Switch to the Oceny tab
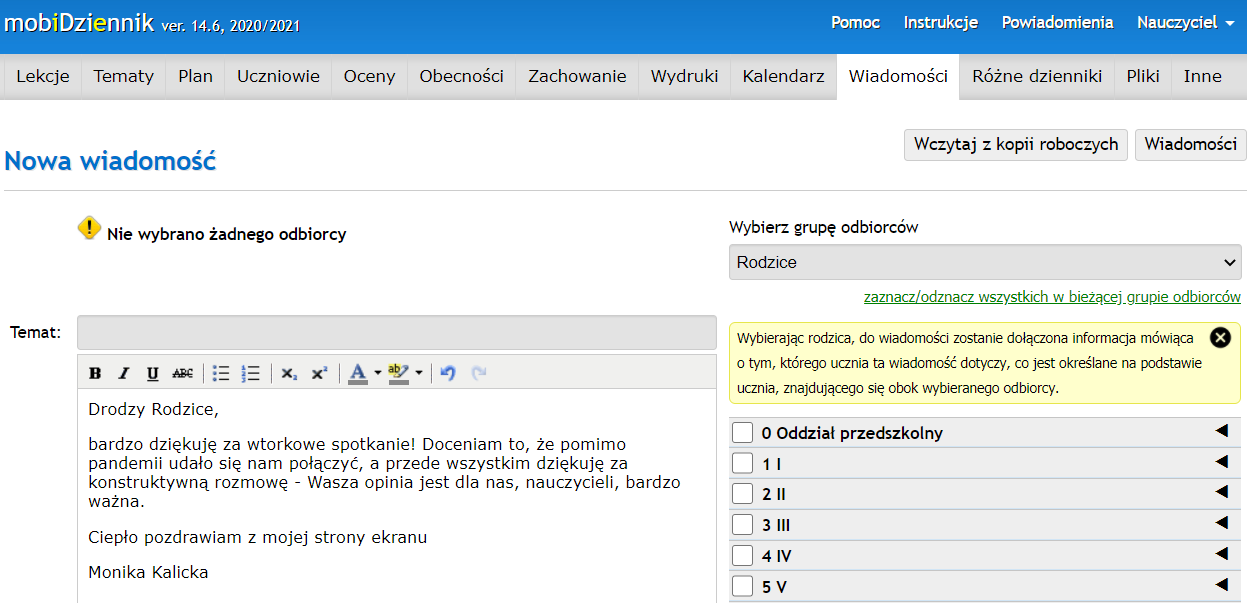This screenshot has width=1247, height=603. click(x=369, y=76)
